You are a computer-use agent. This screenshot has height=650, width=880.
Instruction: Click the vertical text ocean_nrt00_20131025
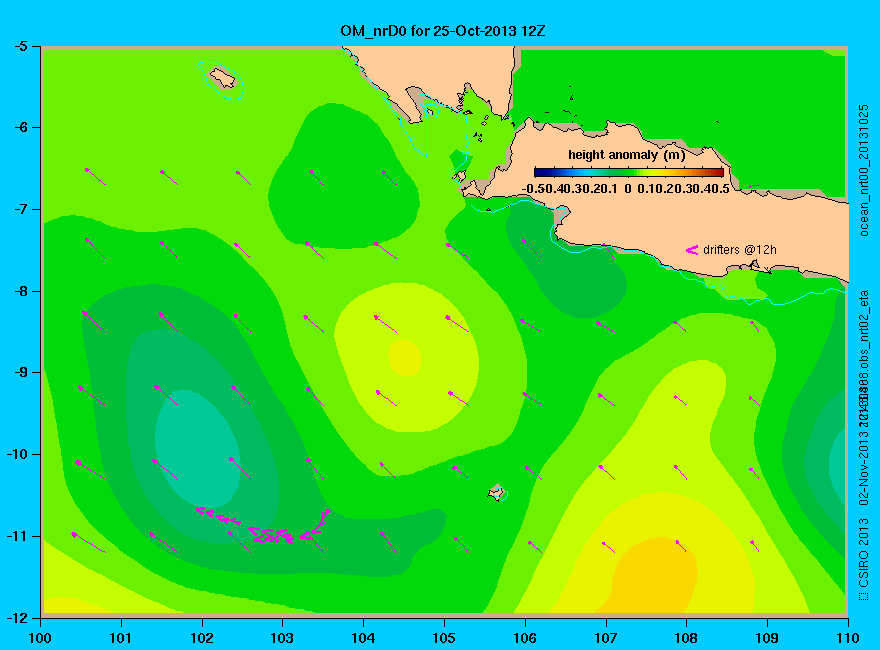coord(864,170)
